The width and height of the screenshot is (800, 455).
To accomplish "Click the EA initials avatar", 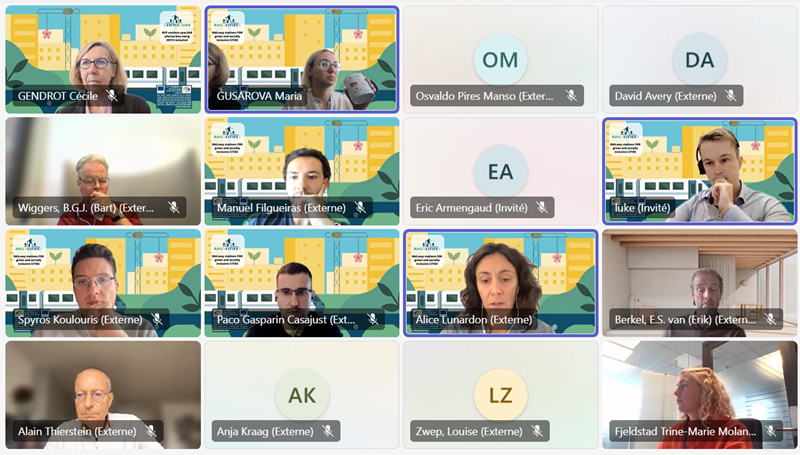I will click(501, 171).
